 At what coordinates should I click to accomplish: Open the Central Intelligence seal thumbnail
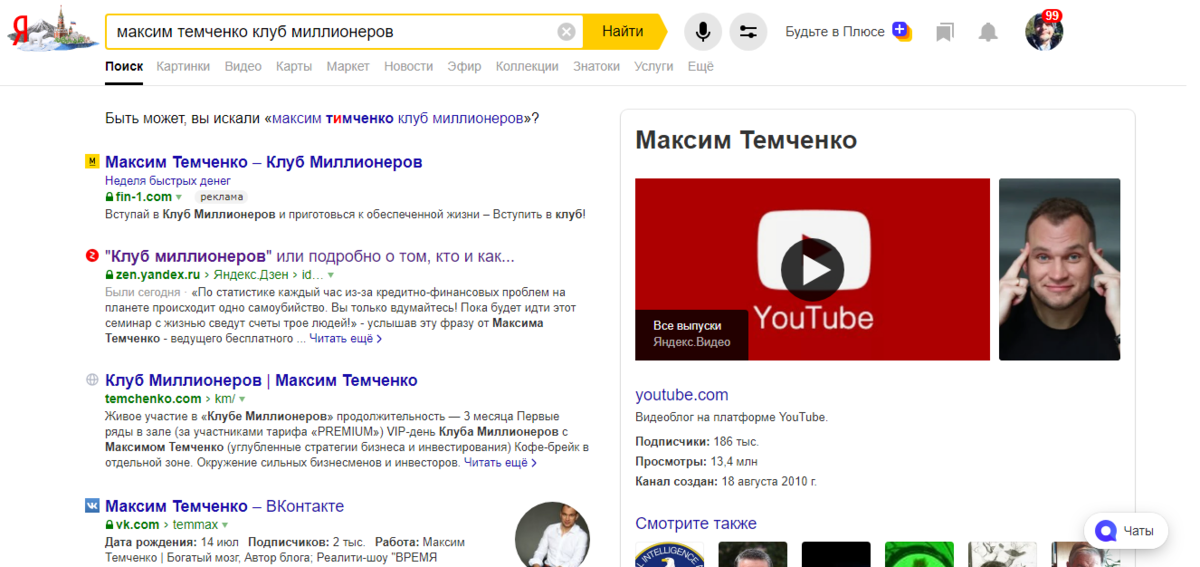tap(669, 555)
